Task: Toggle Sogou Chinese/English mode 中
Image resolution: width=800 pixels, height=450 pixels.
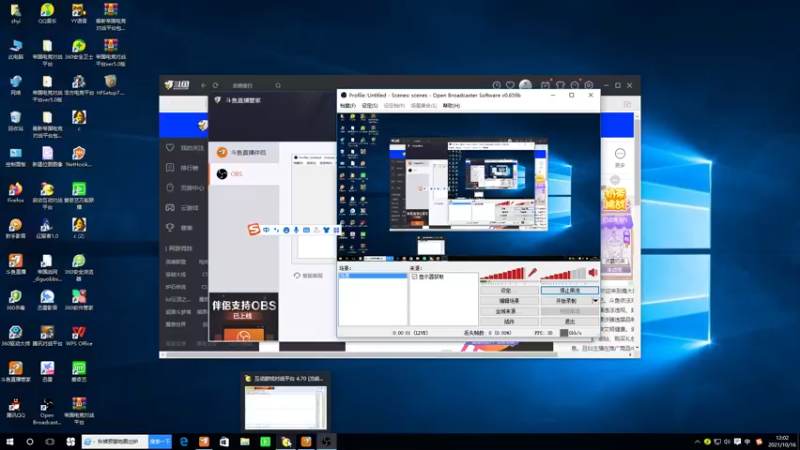Action: pos(266,230)
